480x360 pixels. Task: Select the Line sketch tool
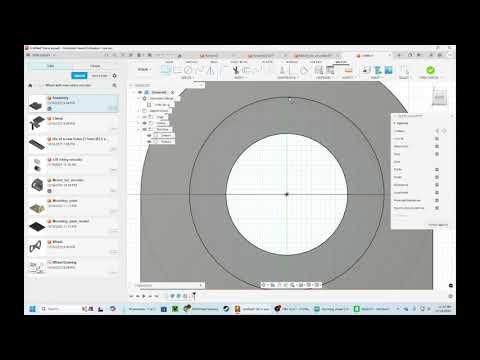(178, 70)
